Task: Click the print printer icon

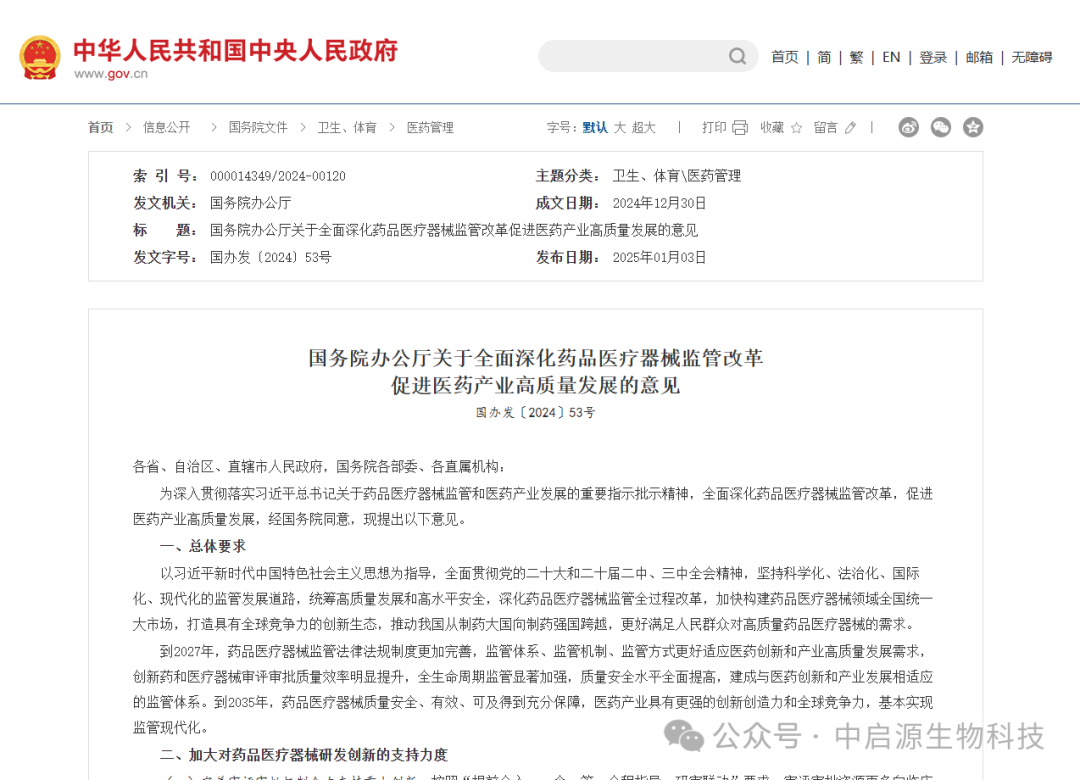Action: tap(740, 128)
